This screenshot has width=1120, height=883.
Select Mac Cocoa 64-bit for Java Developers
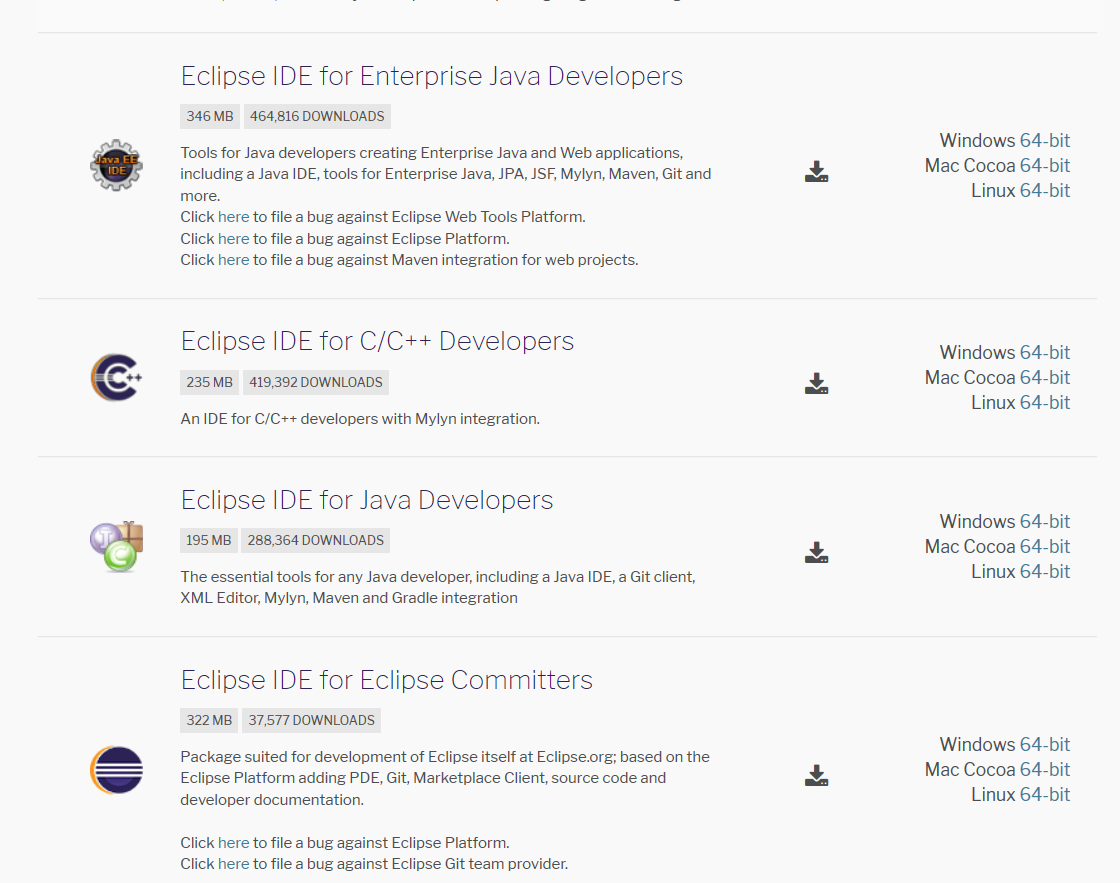(1044, 546)
